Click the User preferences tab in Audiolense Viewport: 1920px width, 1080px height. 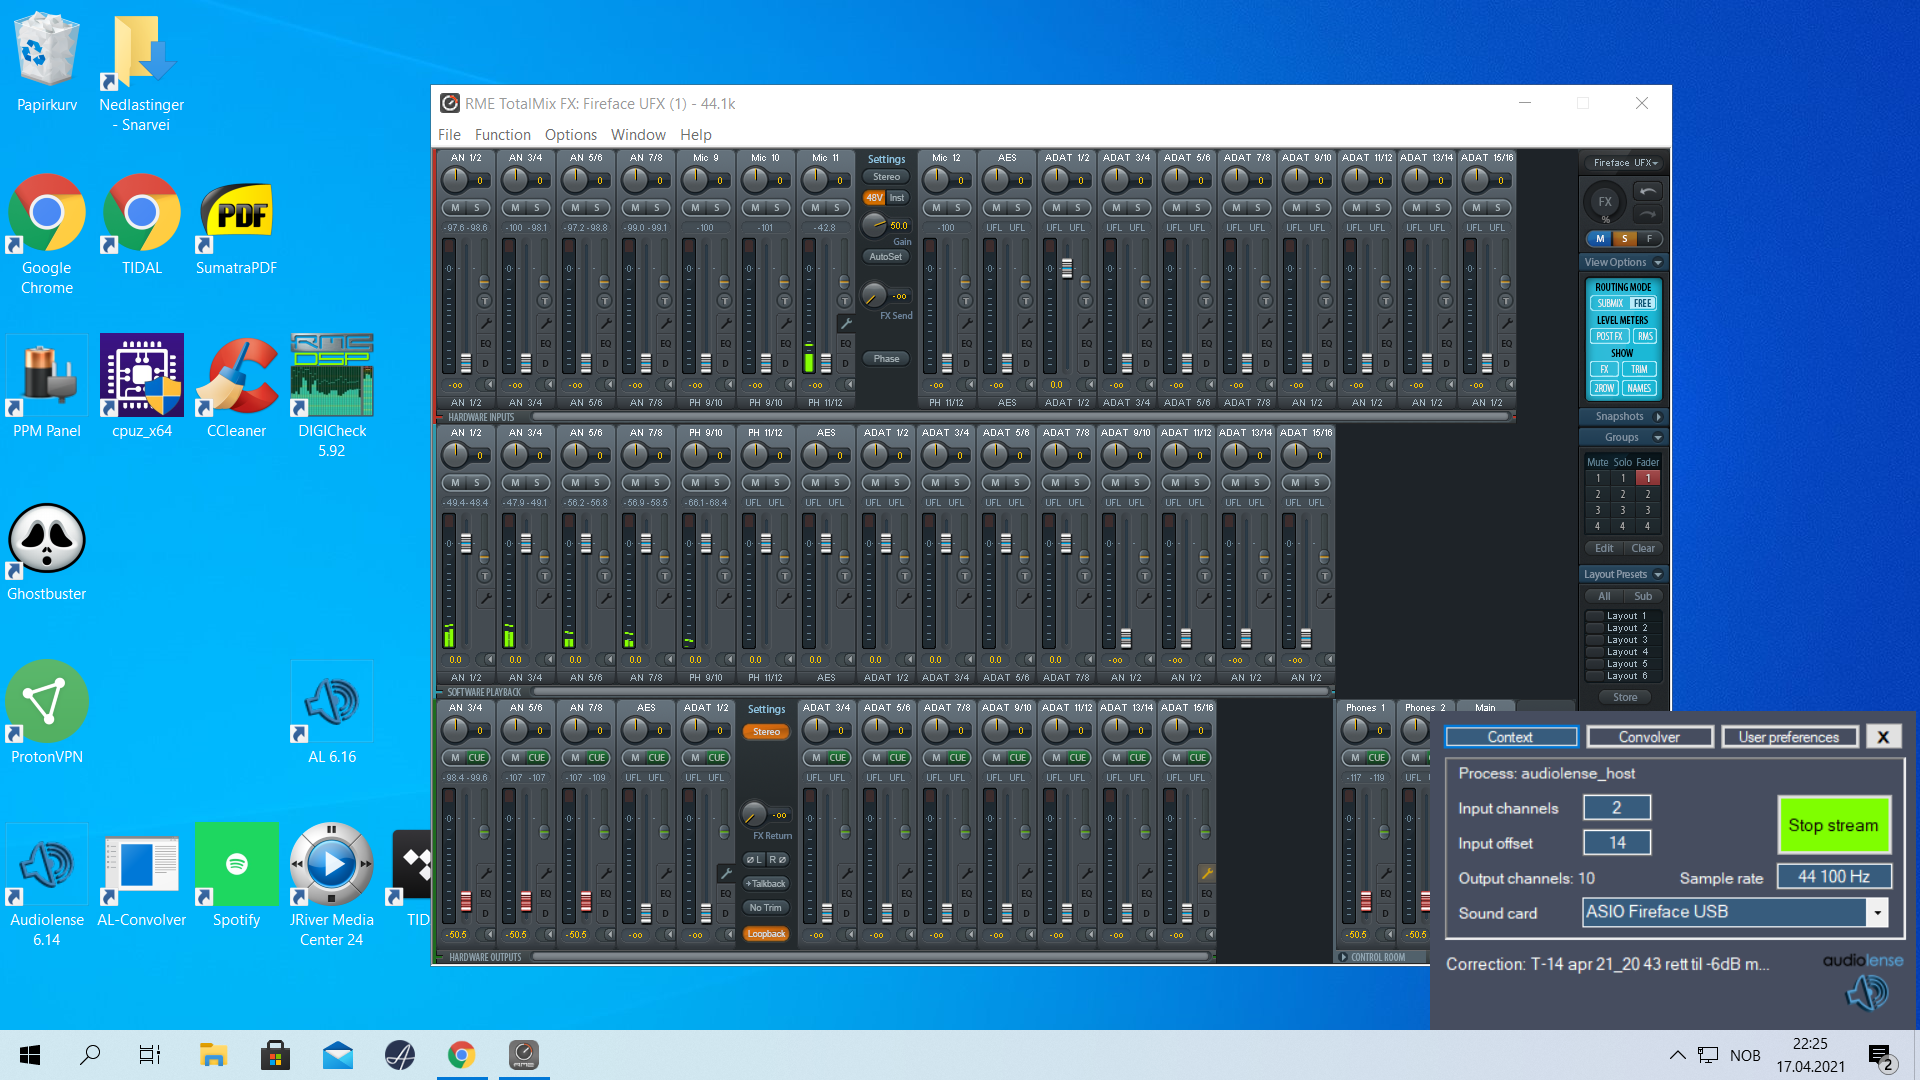click(1788, 736)
